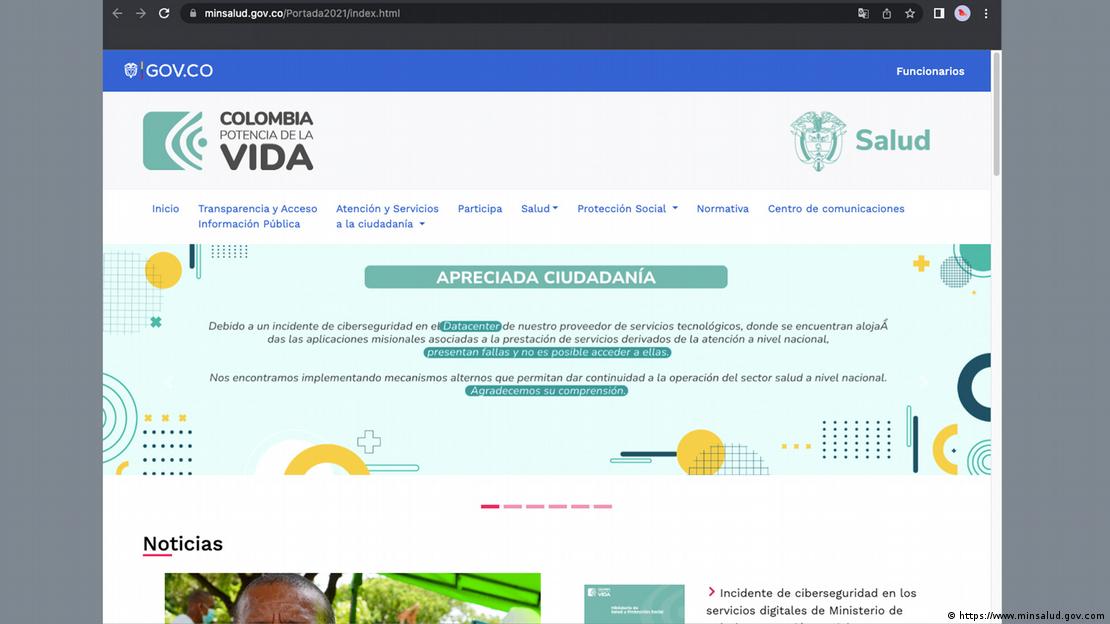1110x624 pixels.
Task: Expand the Salud dropdown menu
Action: 539,209
